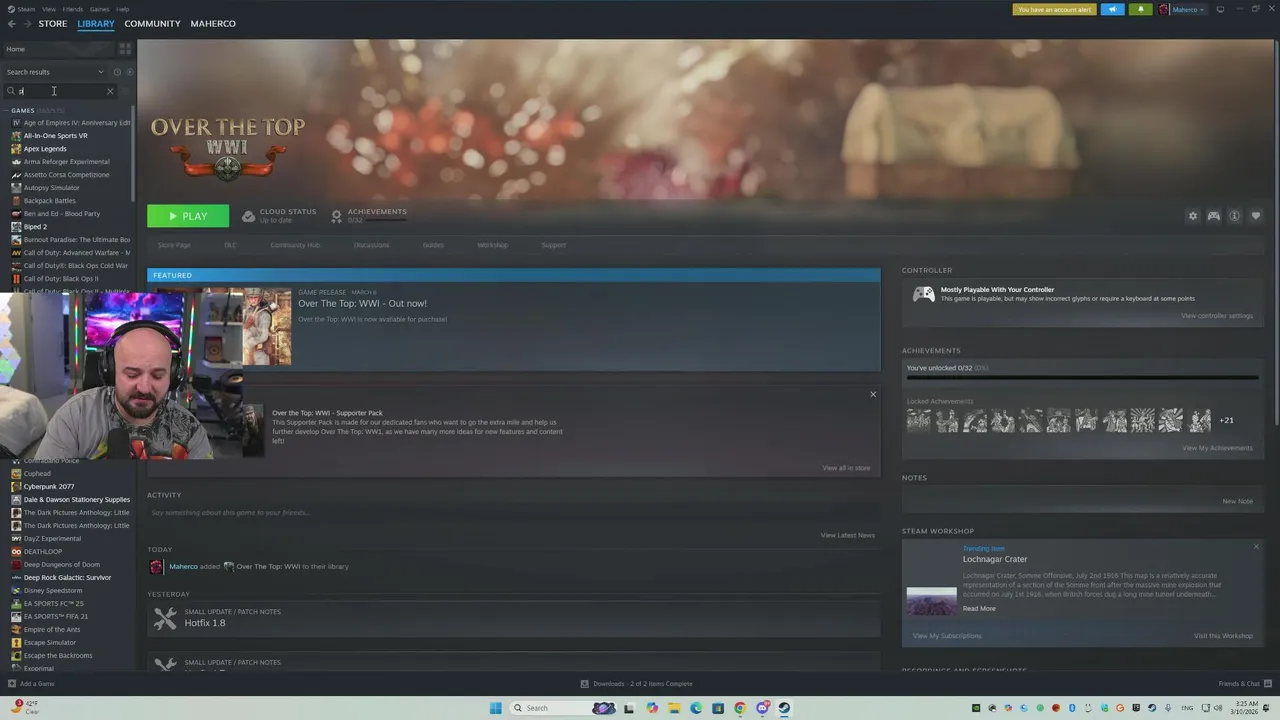Toggle collections grid view icon
Viewport: 1280px width, 720px height.
click(125, 49)
